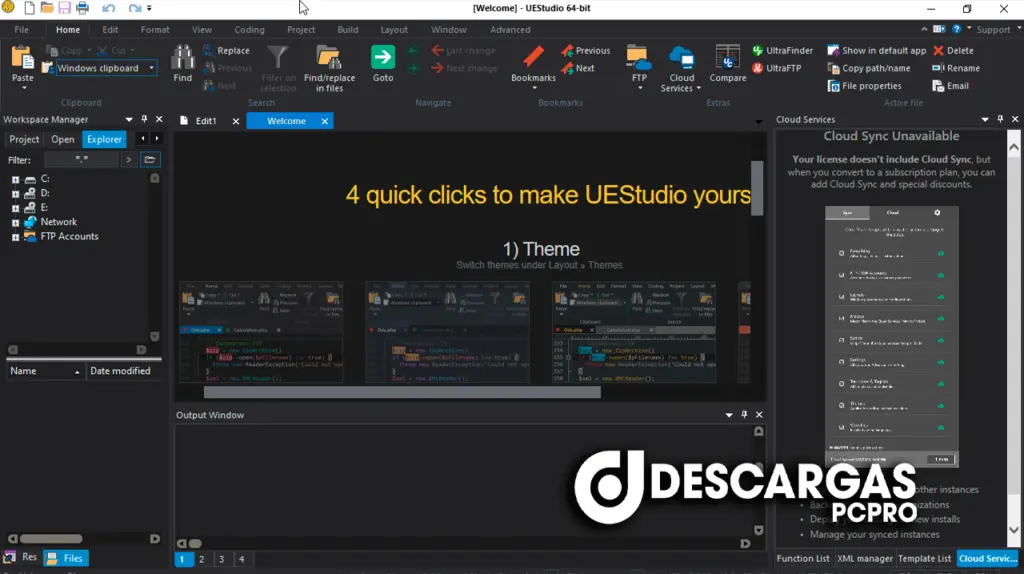
Task: Click Rename active file
Action: (956, 68)
